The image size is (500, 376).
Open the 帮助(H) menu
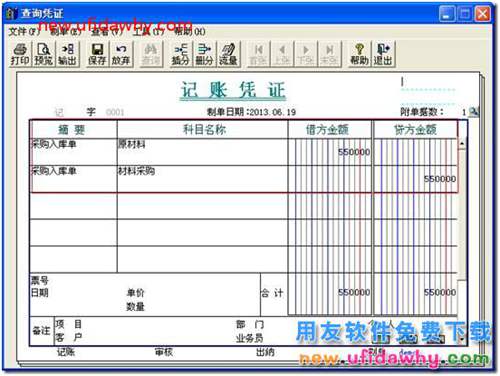point(190,32)
